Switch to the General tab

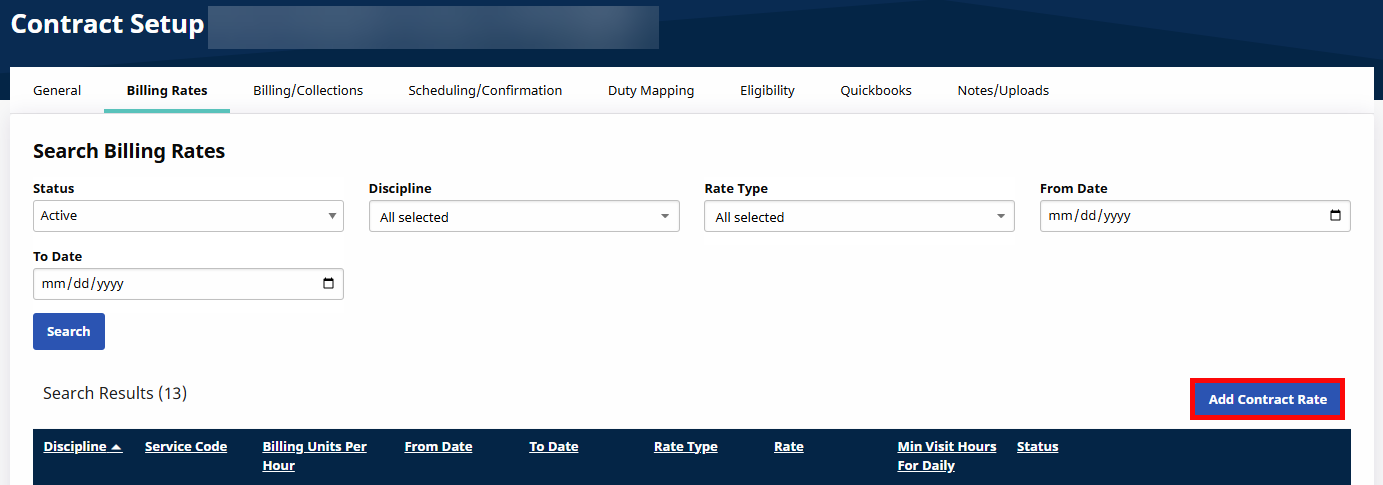[x=57, y=91]
